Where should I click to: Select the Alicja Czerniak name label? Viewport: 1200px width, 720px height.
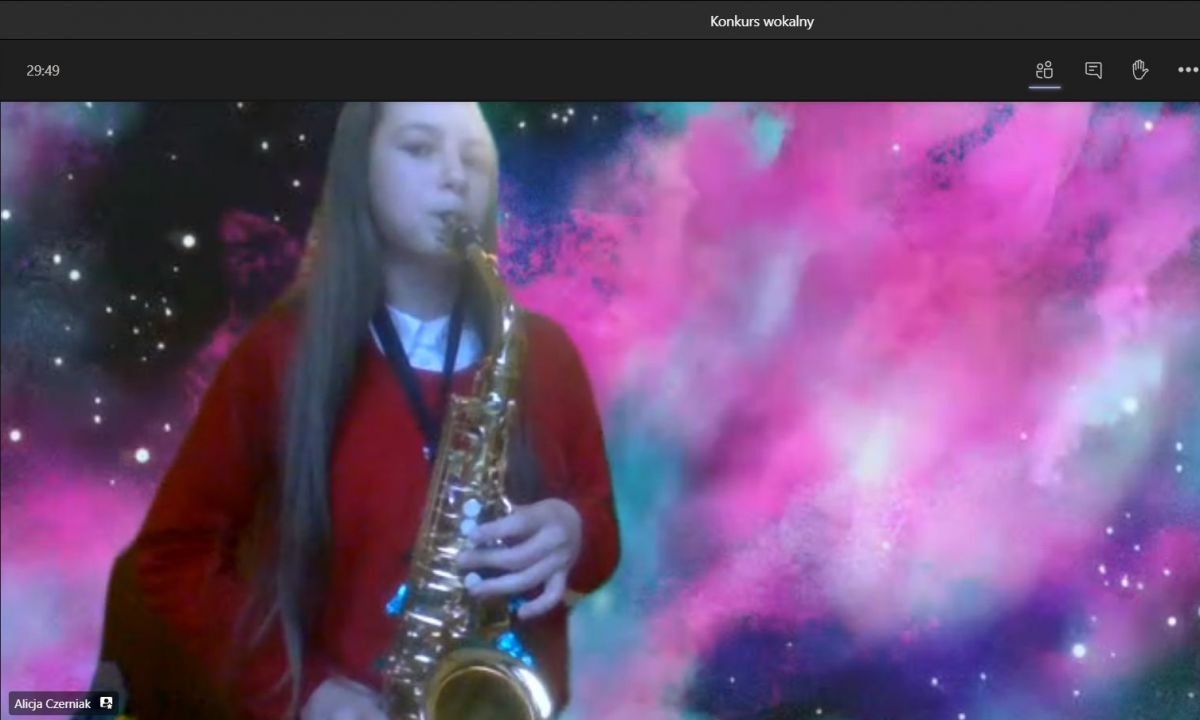click(x=52, y=703)
